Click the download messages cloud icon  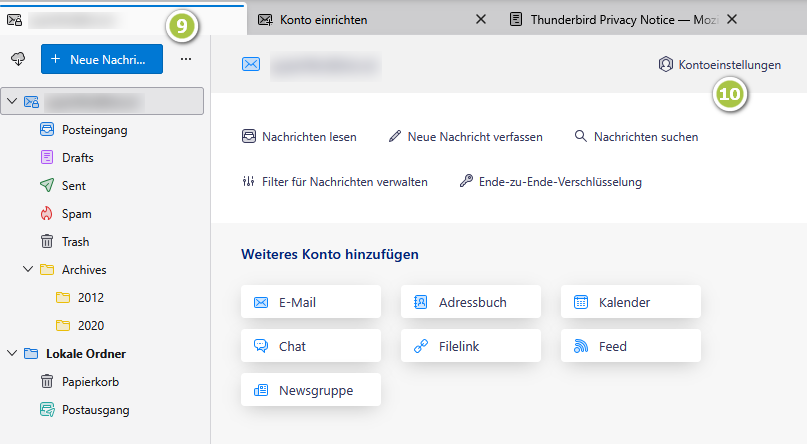[x=18, y=59]
